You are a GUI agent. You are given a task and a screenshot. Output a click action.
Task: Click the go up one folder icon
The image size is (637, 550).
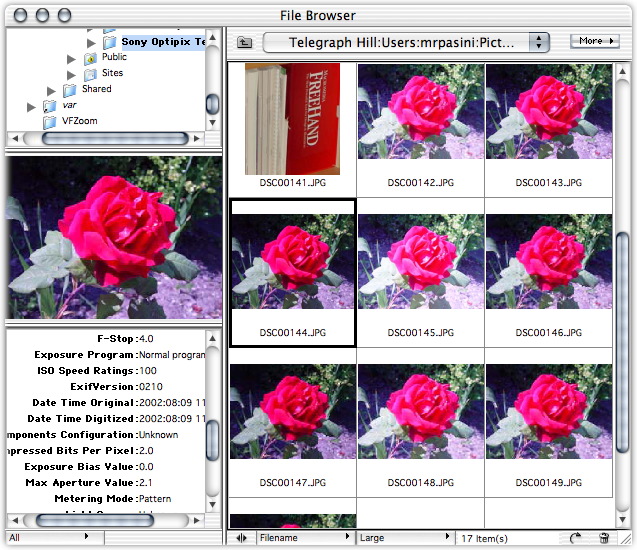click(245, 42)
